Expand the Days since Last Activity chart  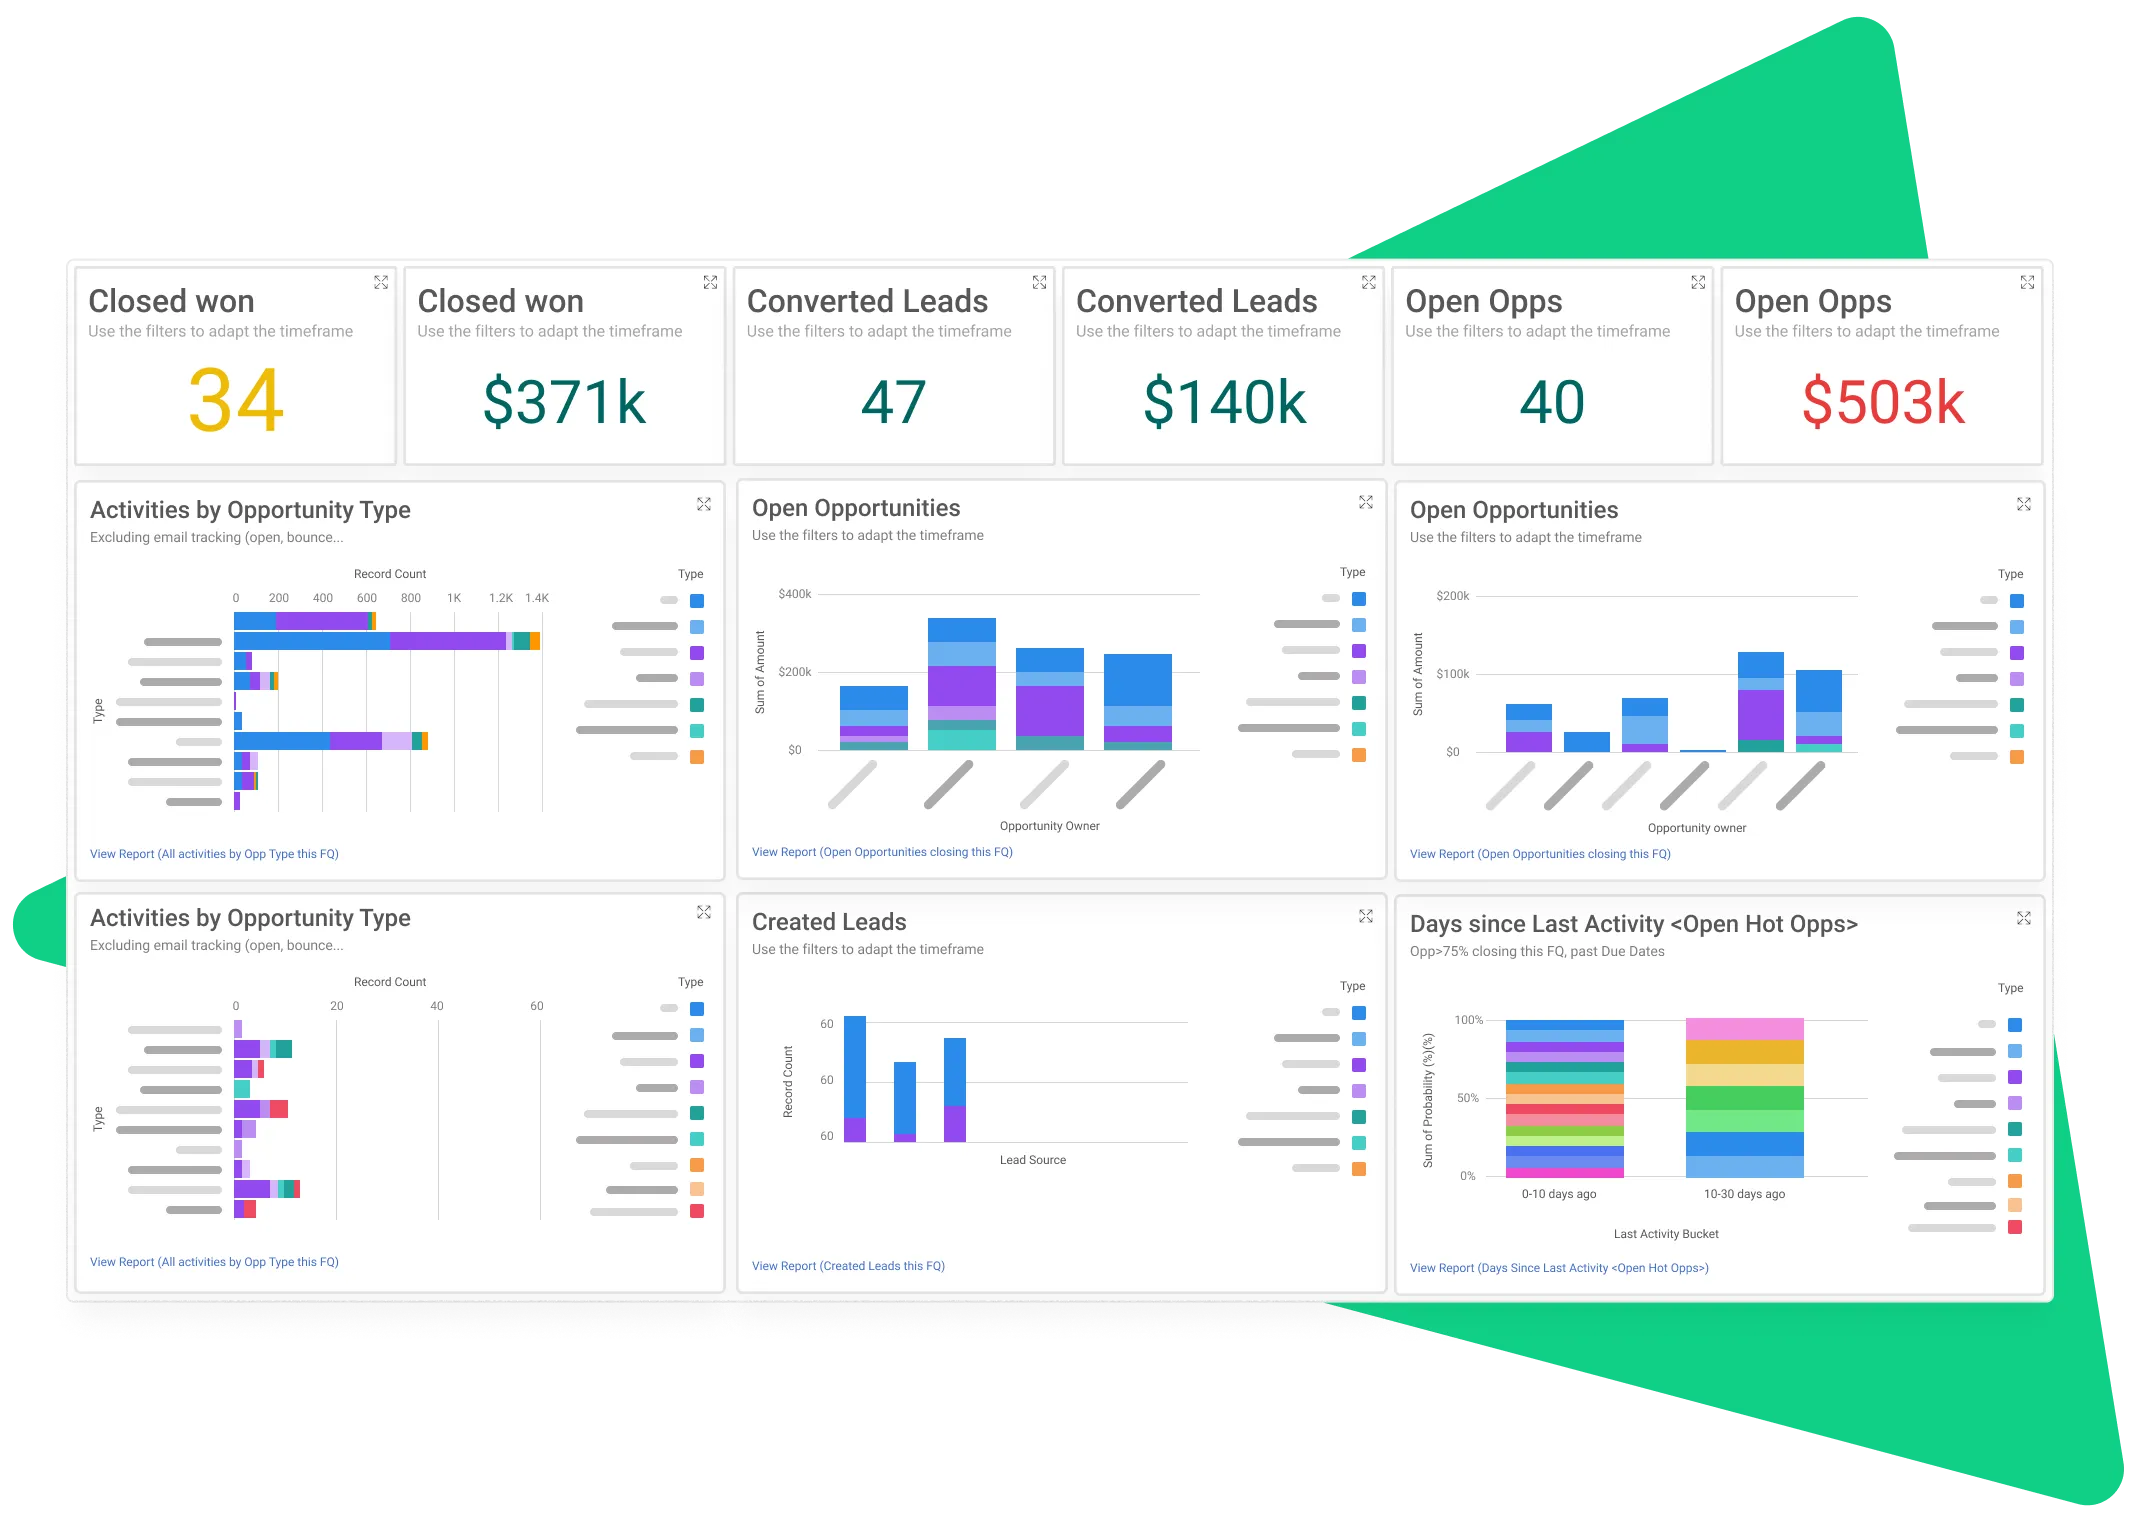(x=2024, y=918)
